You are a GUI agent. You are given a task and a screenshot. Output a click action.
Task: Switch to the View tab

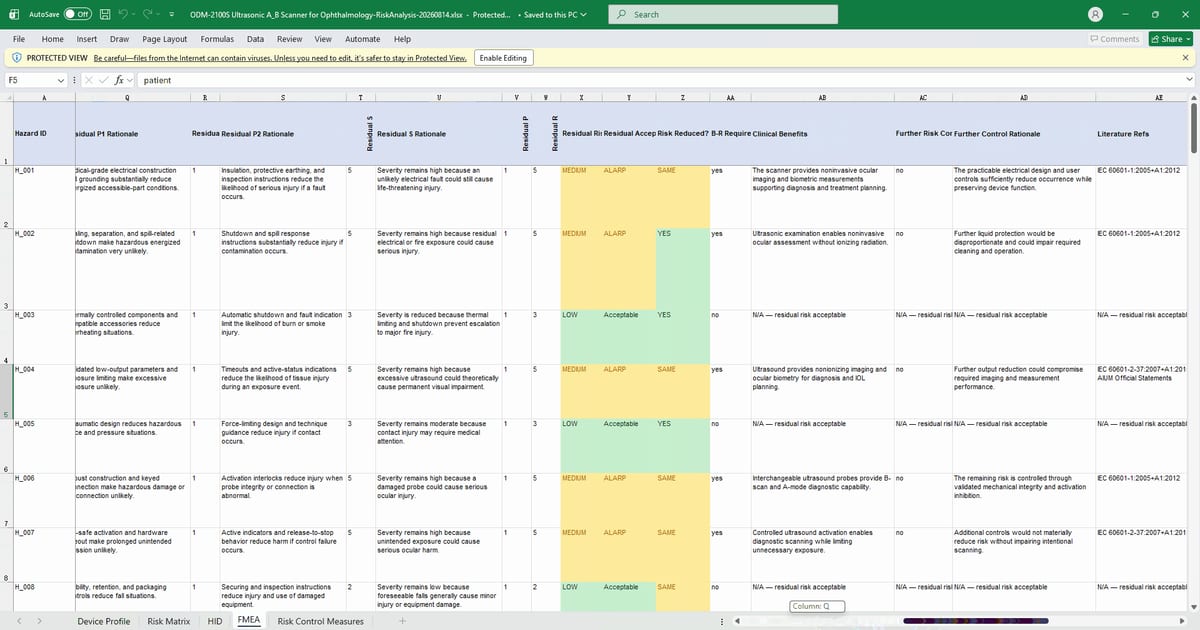[323, 39]
